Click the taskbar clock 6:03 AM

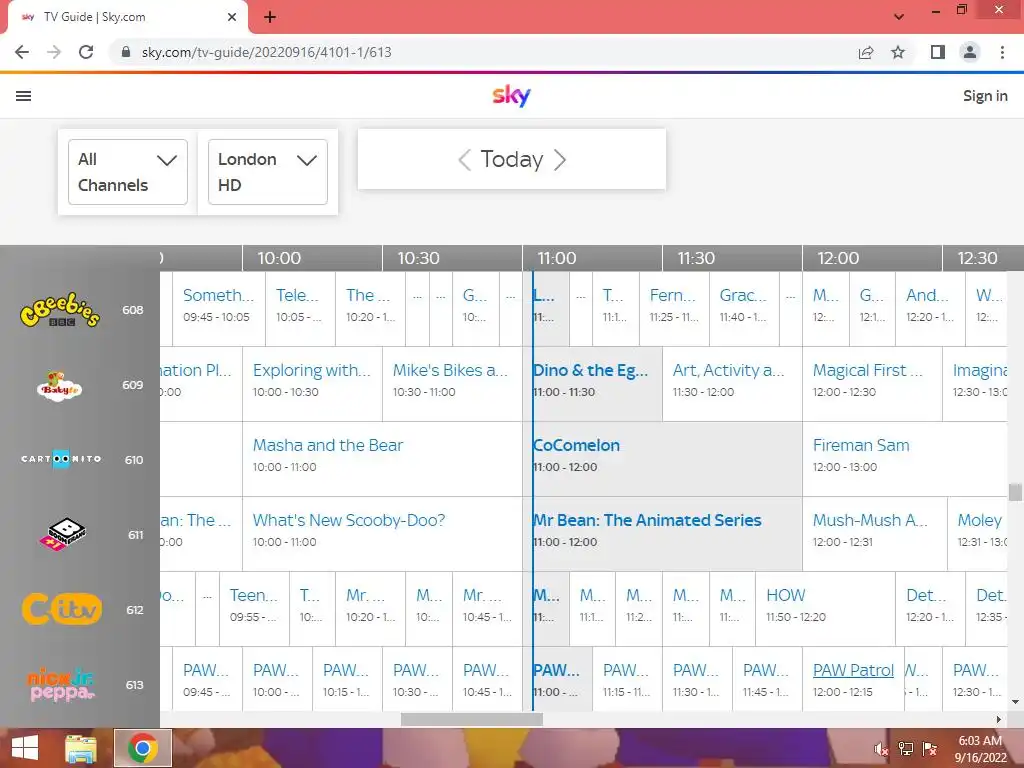pos(980,741)
